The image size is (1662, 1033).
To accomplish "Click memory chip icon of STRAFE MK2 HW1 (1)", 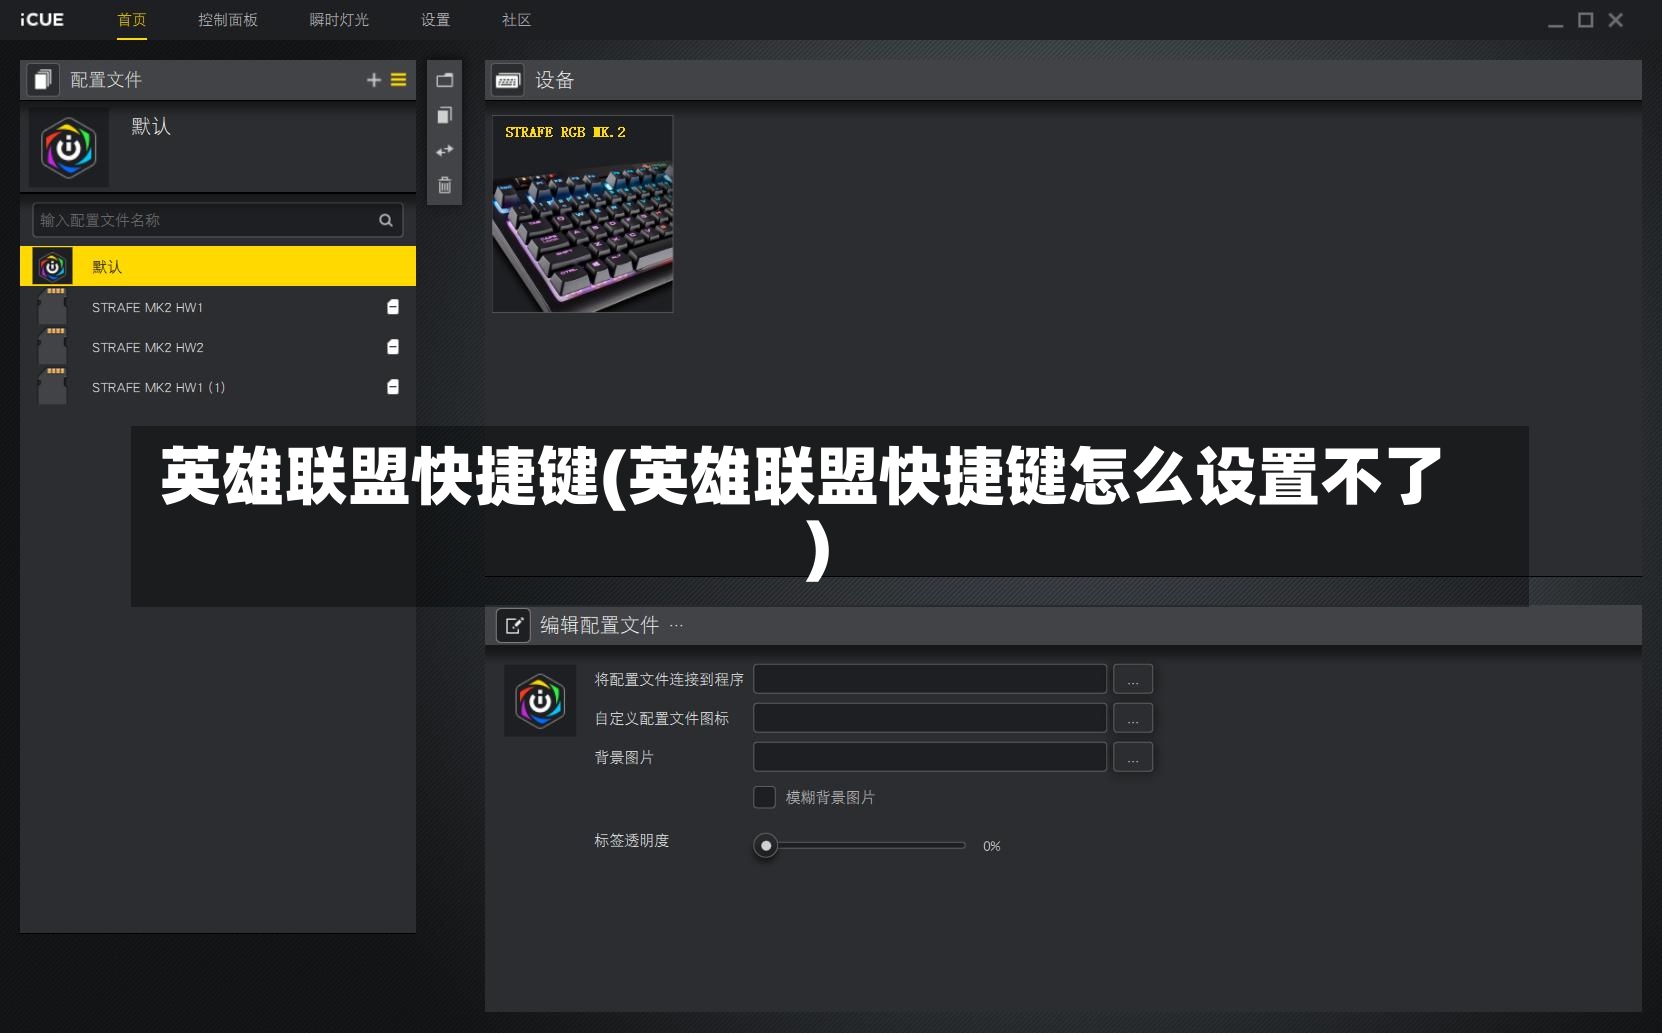I will pyautogui.click(x=52, y=386).
